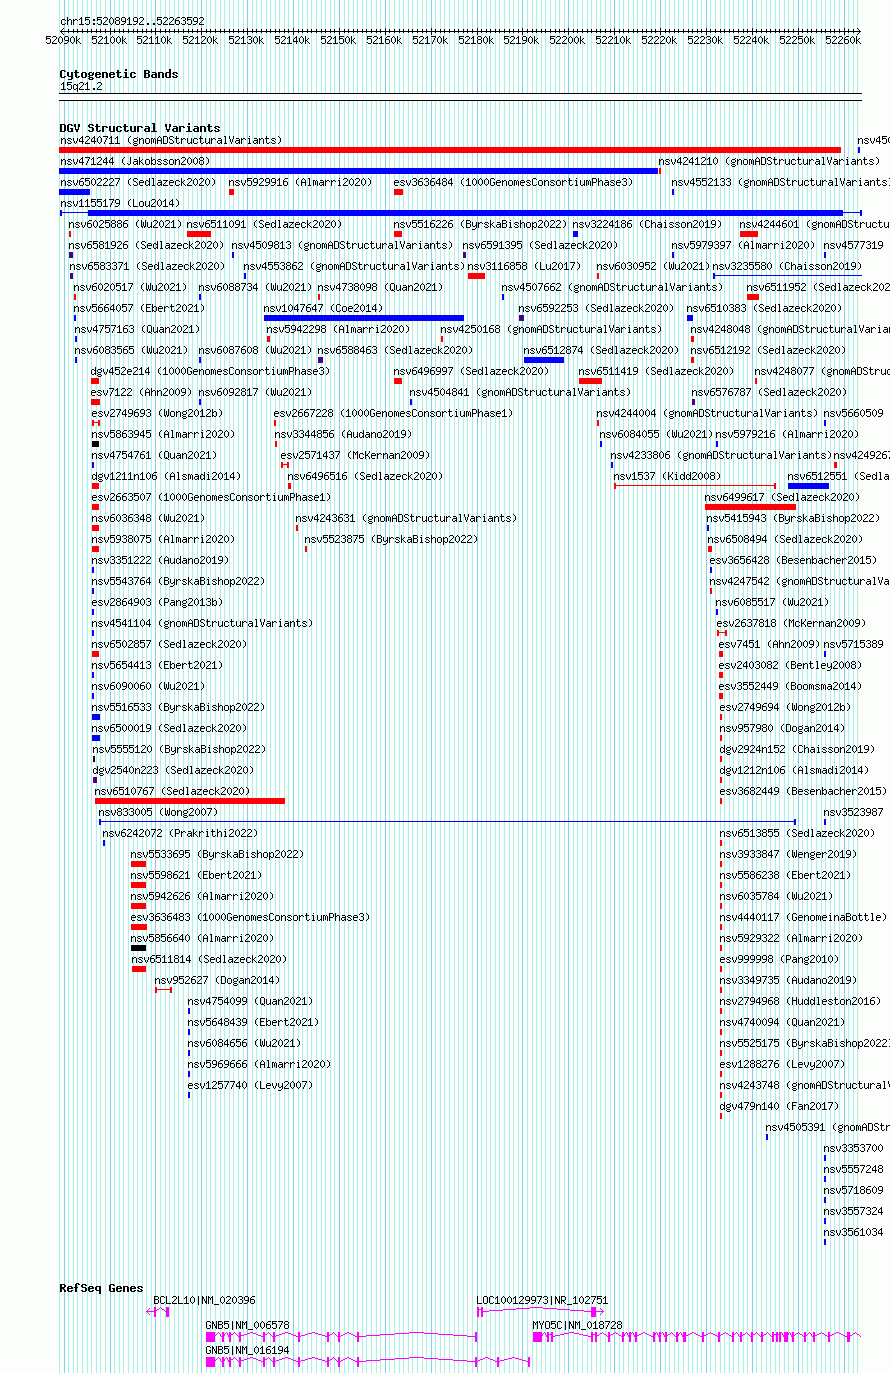
Task: Select cytoband 15q21.2
Action: pyautogui.click(x=81, y=86)
